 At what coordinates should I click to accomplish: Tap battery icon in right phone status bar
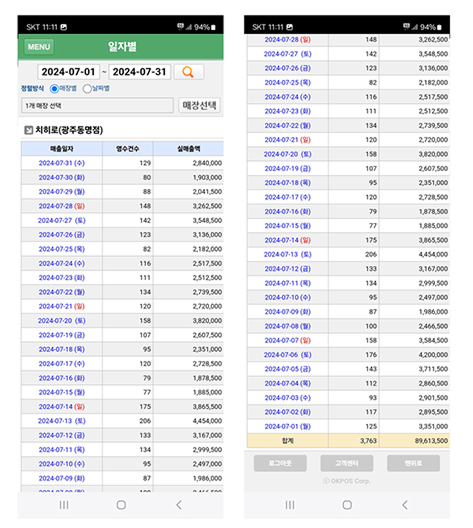tap(439, 27)
